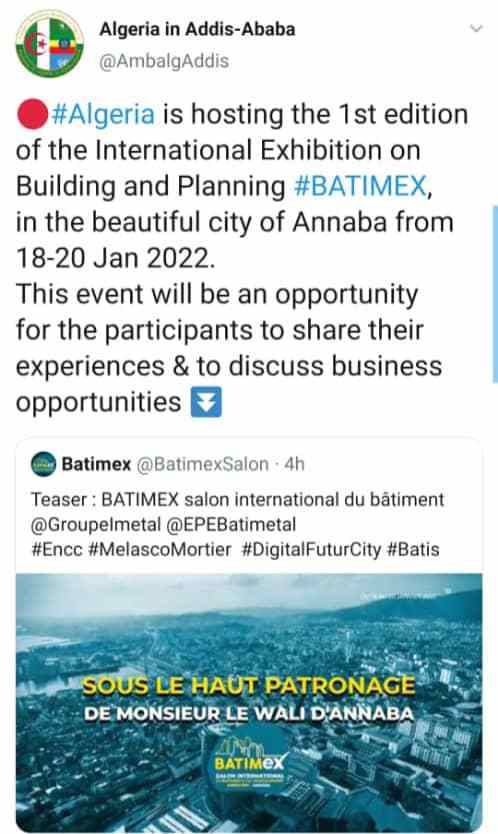Open the #DigitalFuturCity hashtag
The width and height of the screenshot is (498, 834).
[x=311, y=549]
